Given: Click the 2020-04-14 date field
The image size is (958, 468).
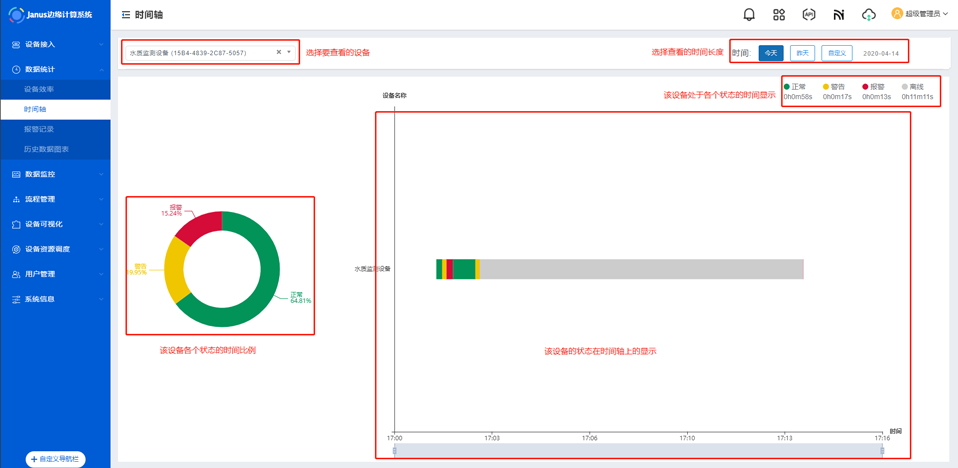Looking at the screenshot, I should pyautogui.click(x=881, y=53).
